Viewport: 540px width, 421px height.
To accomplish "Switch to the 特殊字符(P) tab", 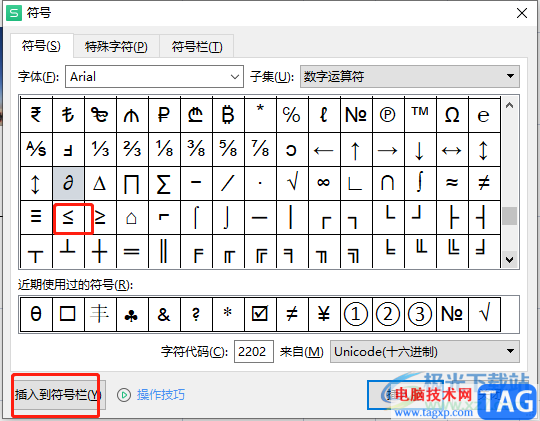I will [x=116, y=47].
